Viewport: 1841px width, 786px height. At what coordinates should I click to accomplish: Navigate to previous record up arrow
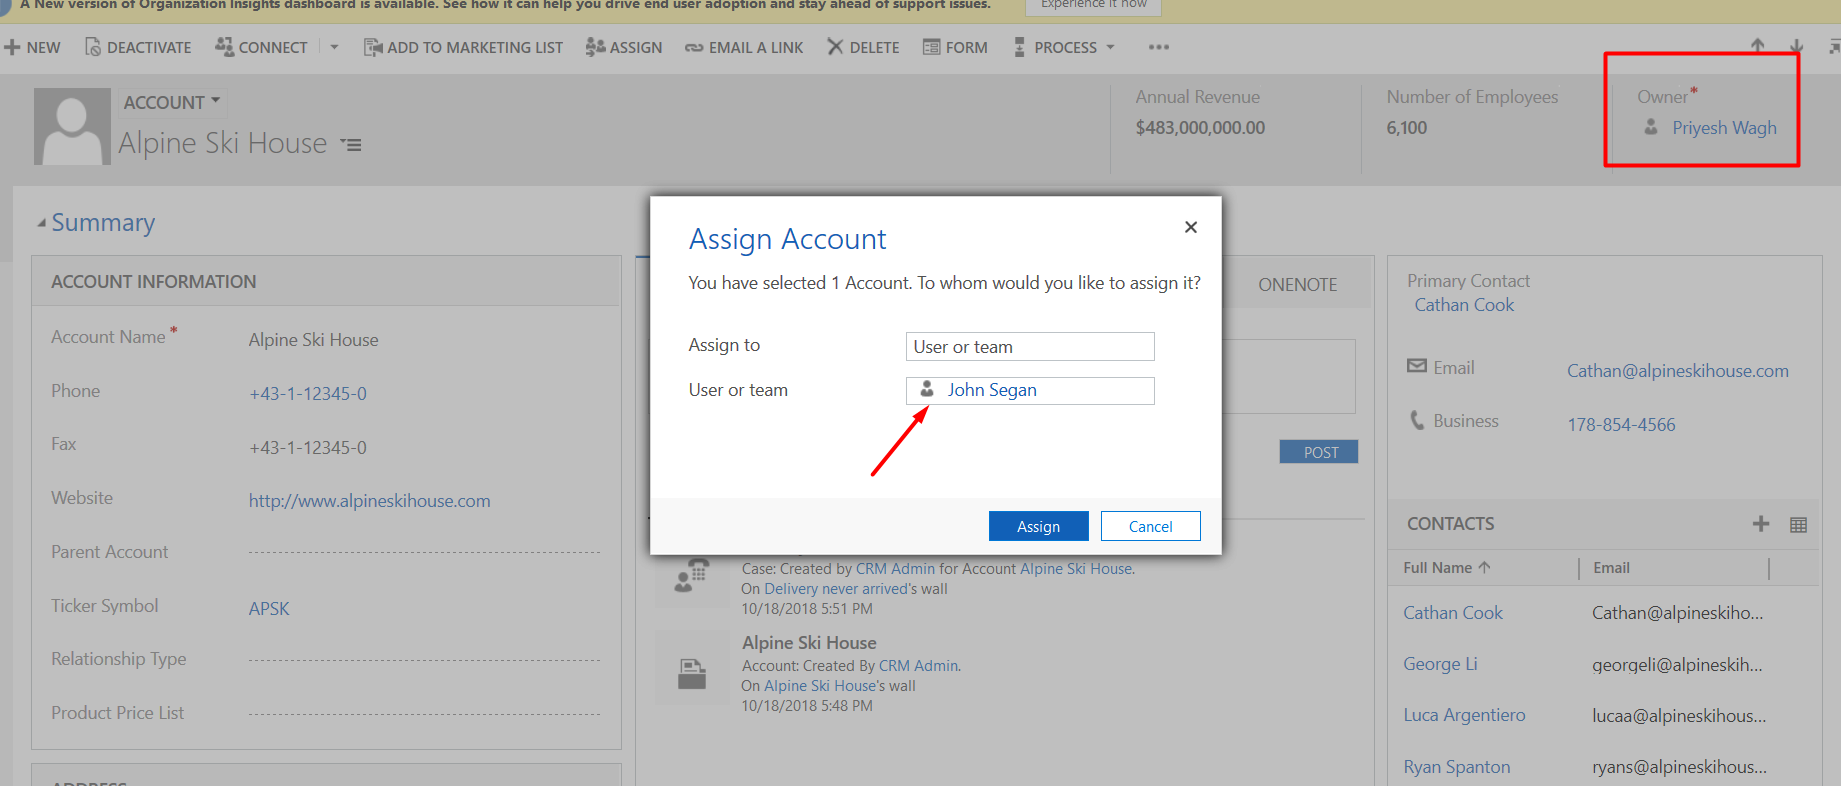[x=1757, y=45]
